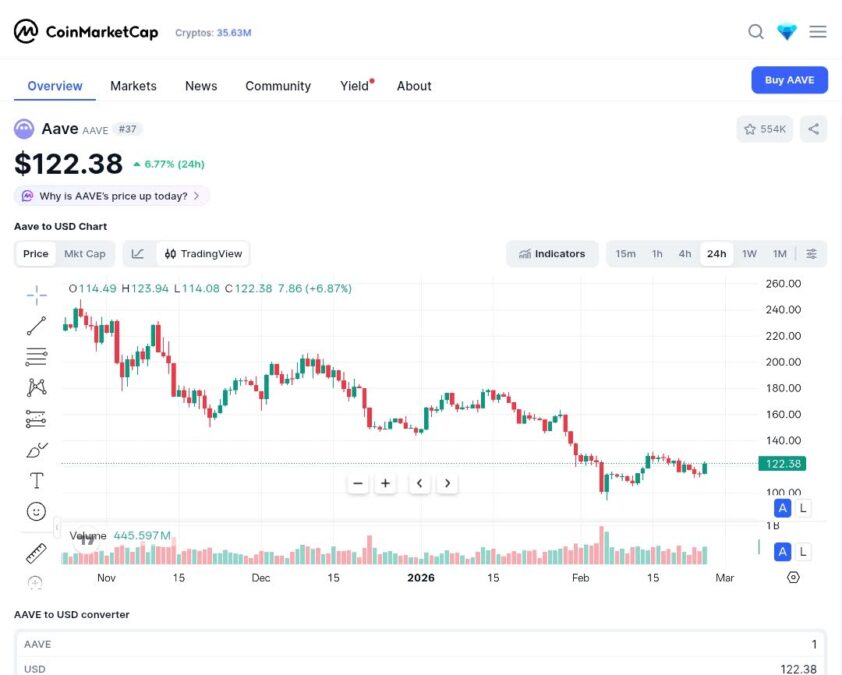The width and height of the screenshot is (842, 675).
Task: Open chart settings gear below price scale
Action: 793,577
